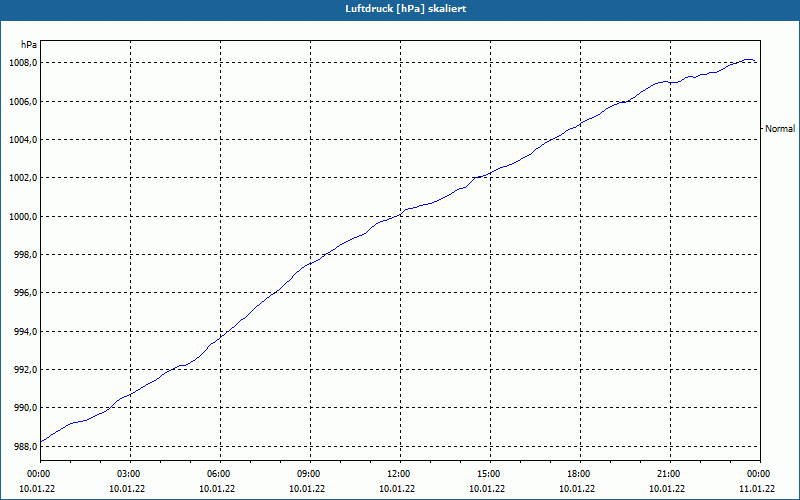This screenshot has height=500, width=800.
Task: Click the '988,0' y-axis value
Action: [25, 447]
